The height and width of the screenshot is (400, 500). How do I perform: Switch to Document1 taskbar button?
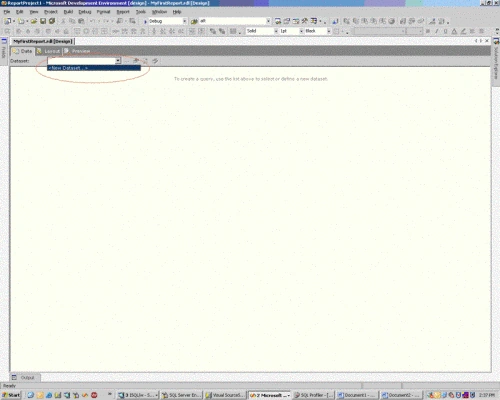356,395
